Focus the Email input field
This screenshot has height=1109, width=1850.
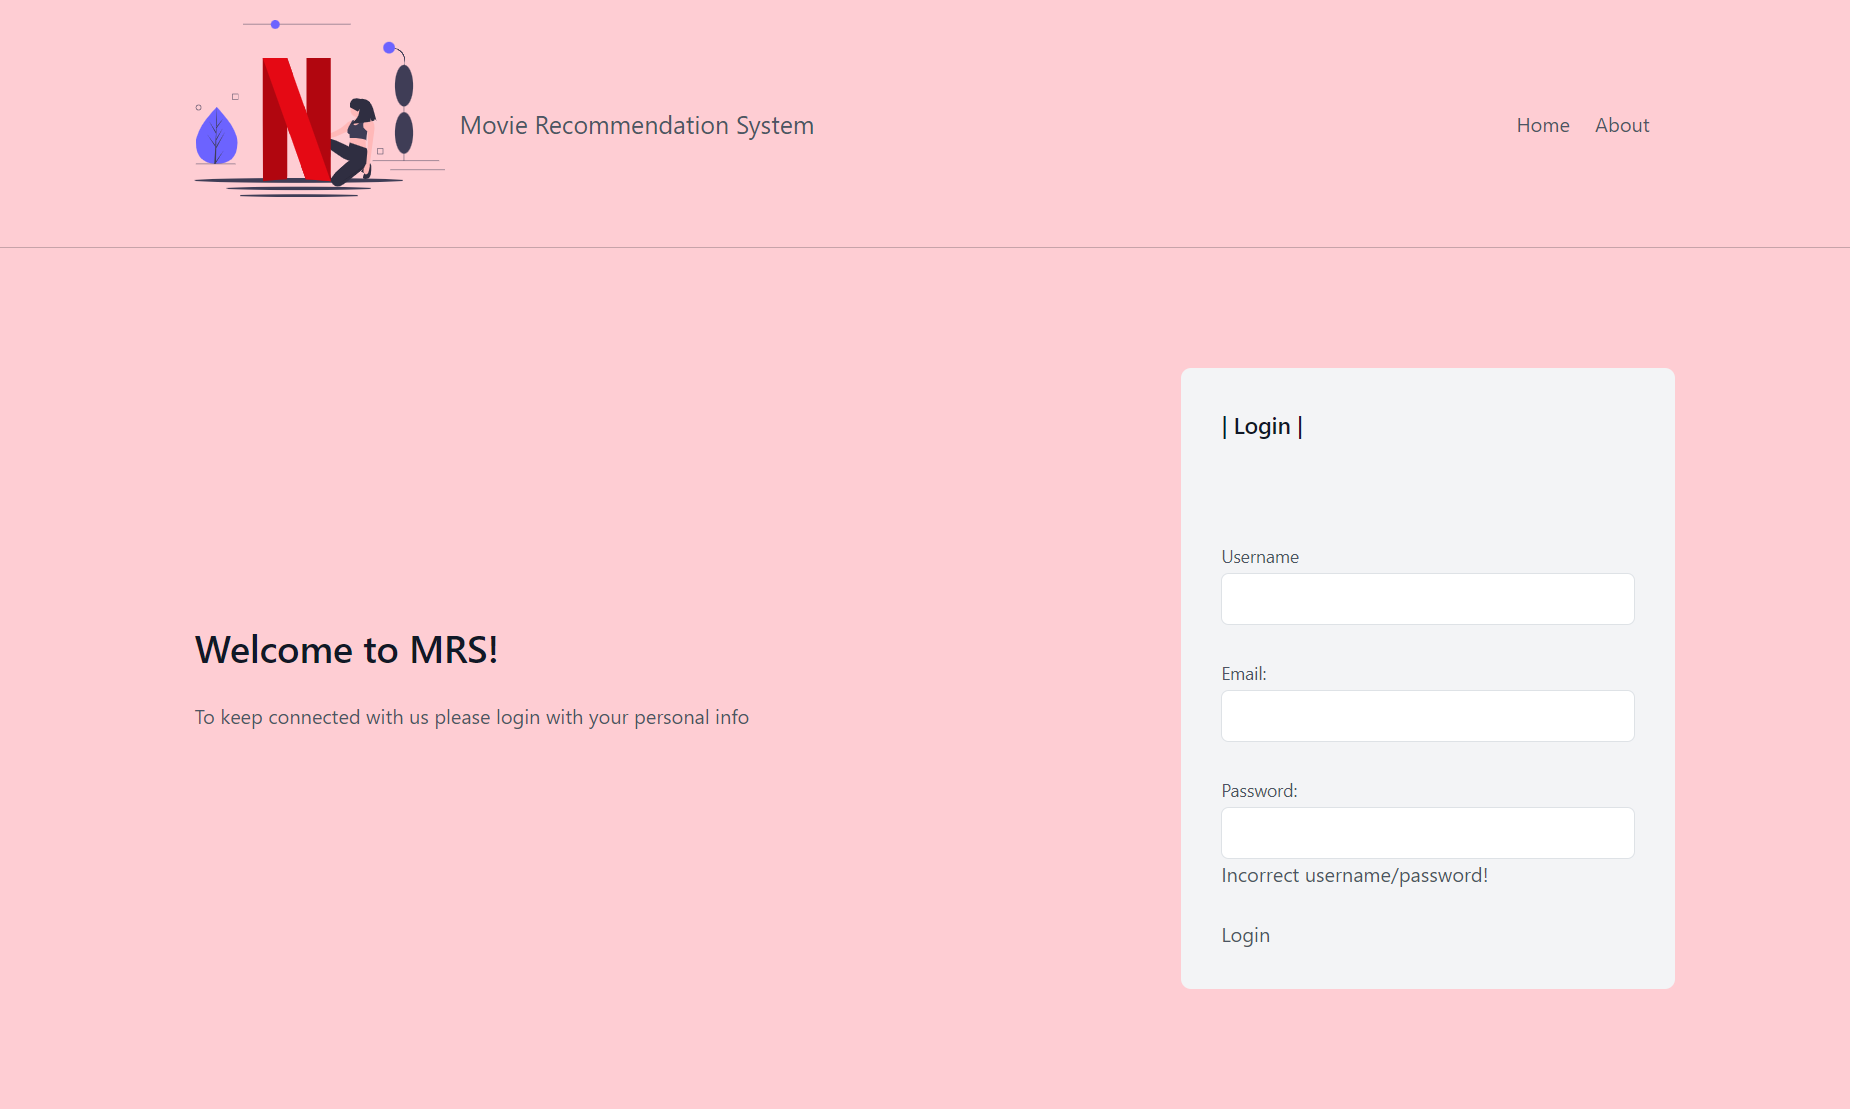(1428, 716)
